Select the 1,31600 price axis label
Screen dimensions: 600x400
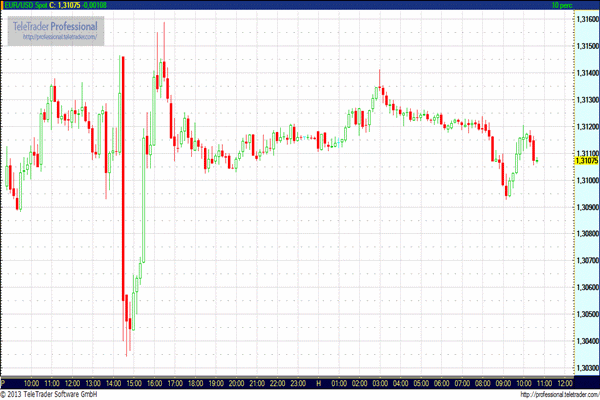(x=587, y=19)
